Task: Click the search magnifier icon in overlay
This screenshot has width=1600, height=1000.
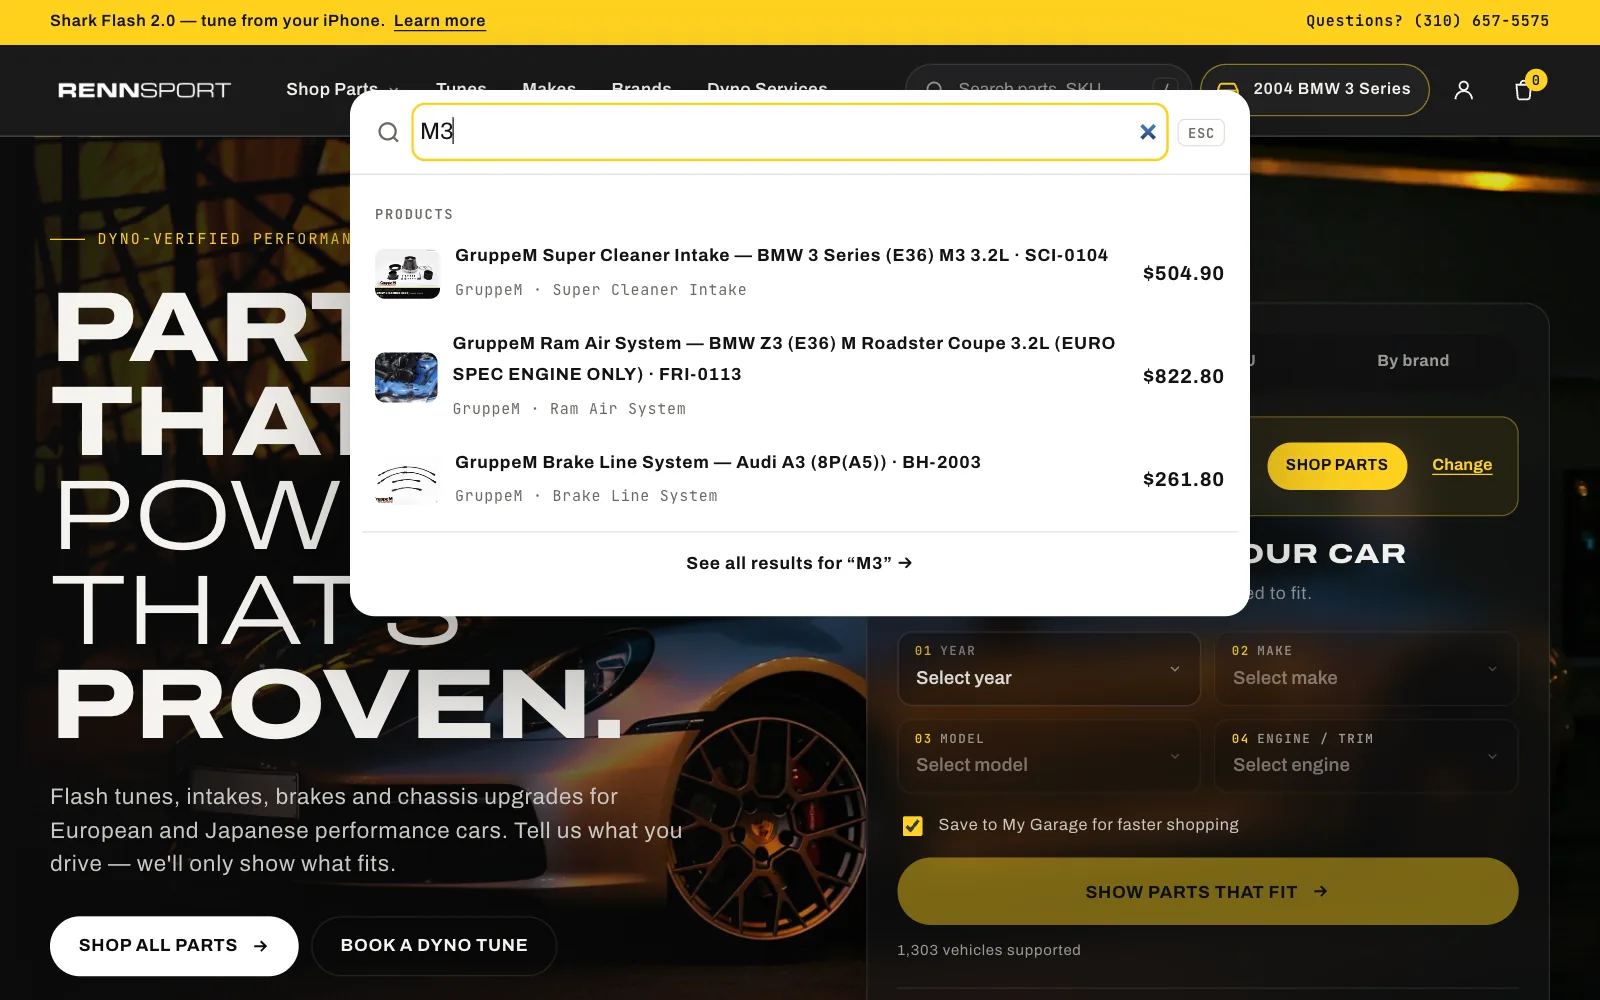Action: tap(388, 132)
